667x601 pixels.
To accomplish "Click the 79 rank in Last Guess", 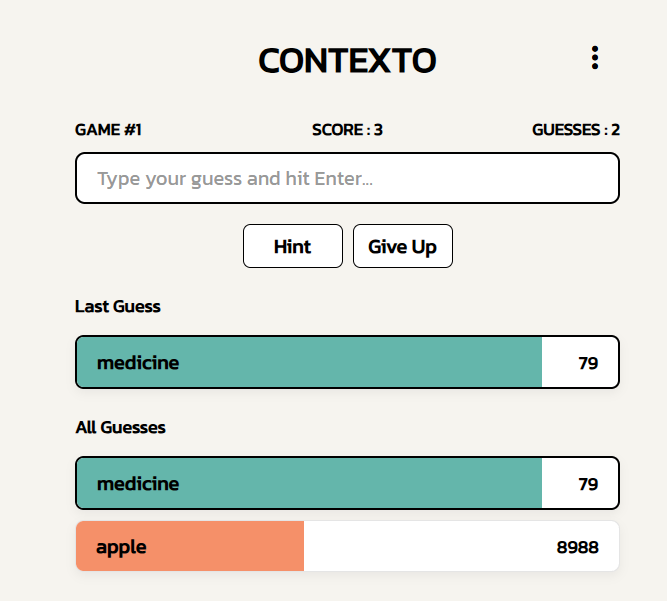I will click(x=588, y=363).
